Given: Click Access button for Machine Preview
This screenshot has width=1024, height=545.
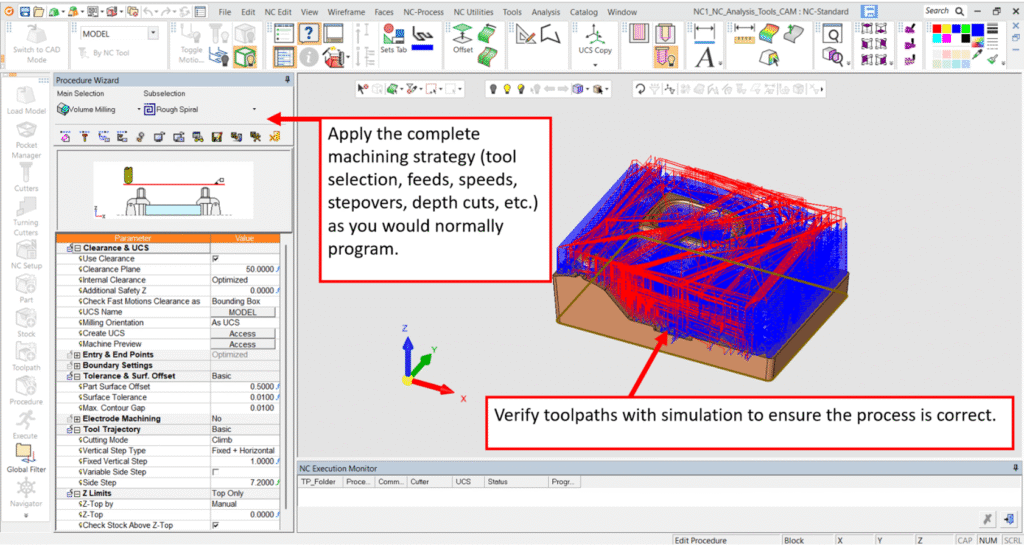Looking at the screenshot, I should click(x=242, y=344).
